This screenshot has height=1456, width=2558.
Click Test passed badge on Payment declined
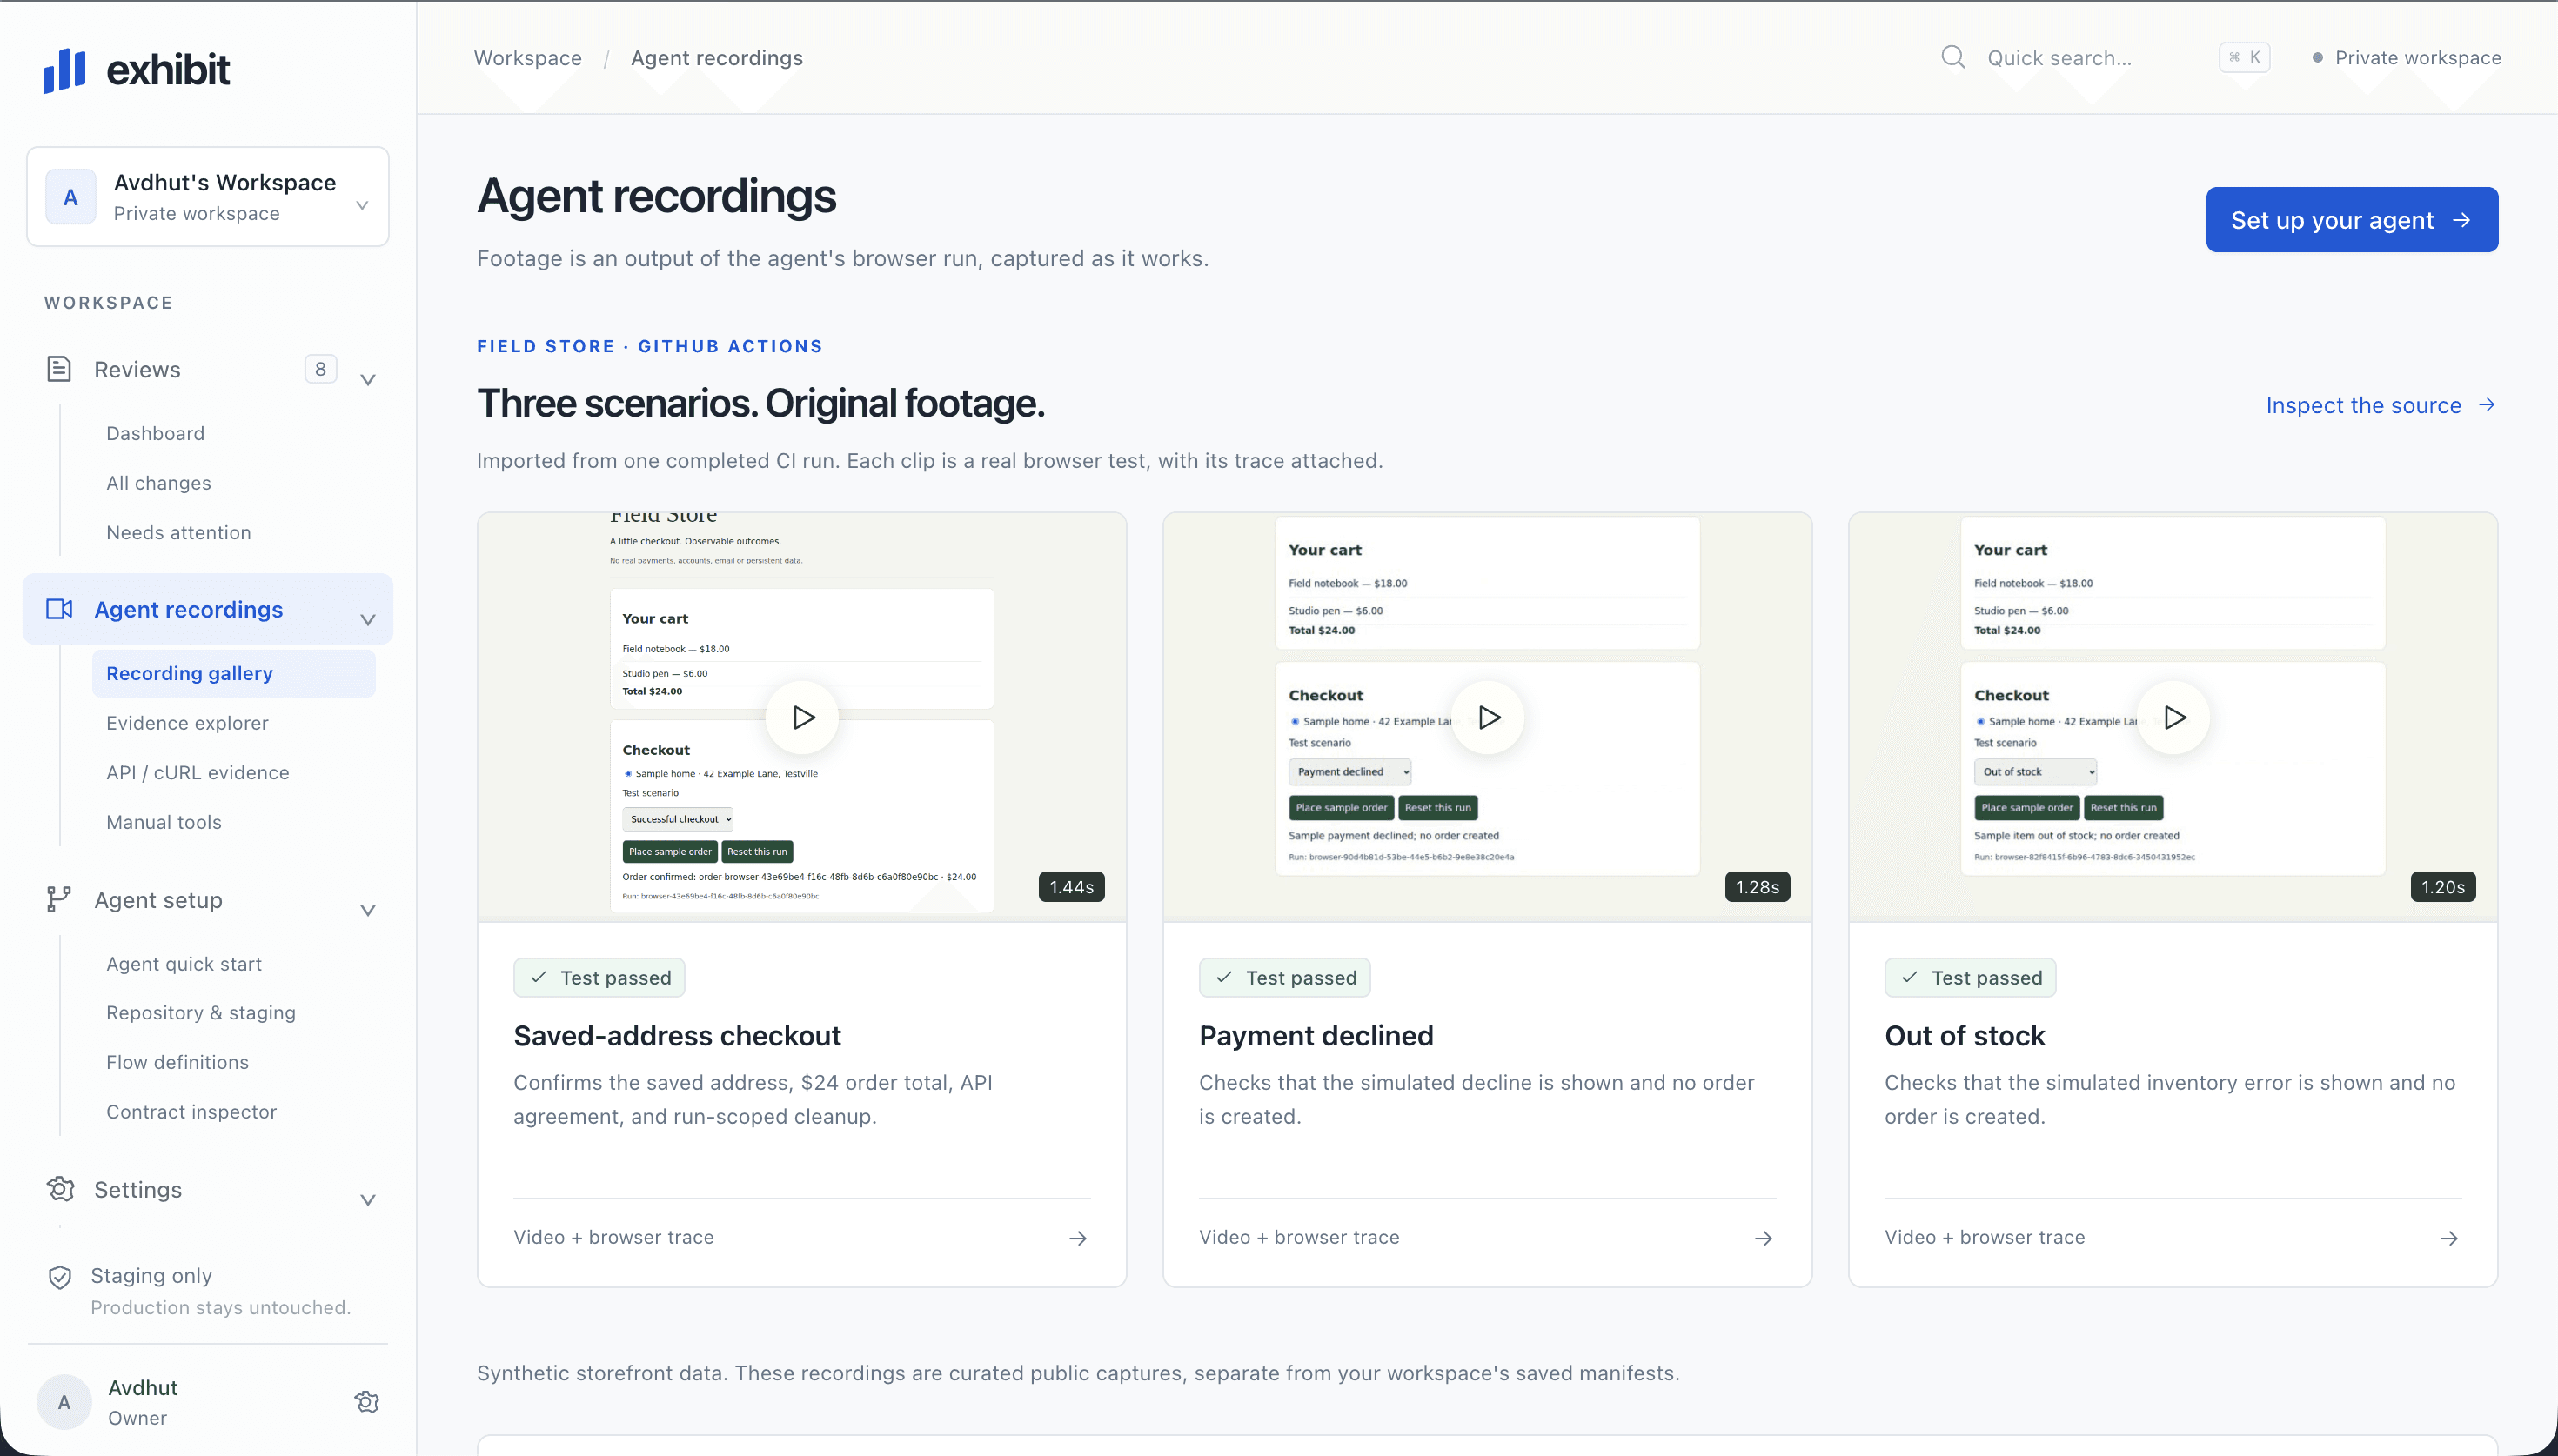(x=1285, y=978)
